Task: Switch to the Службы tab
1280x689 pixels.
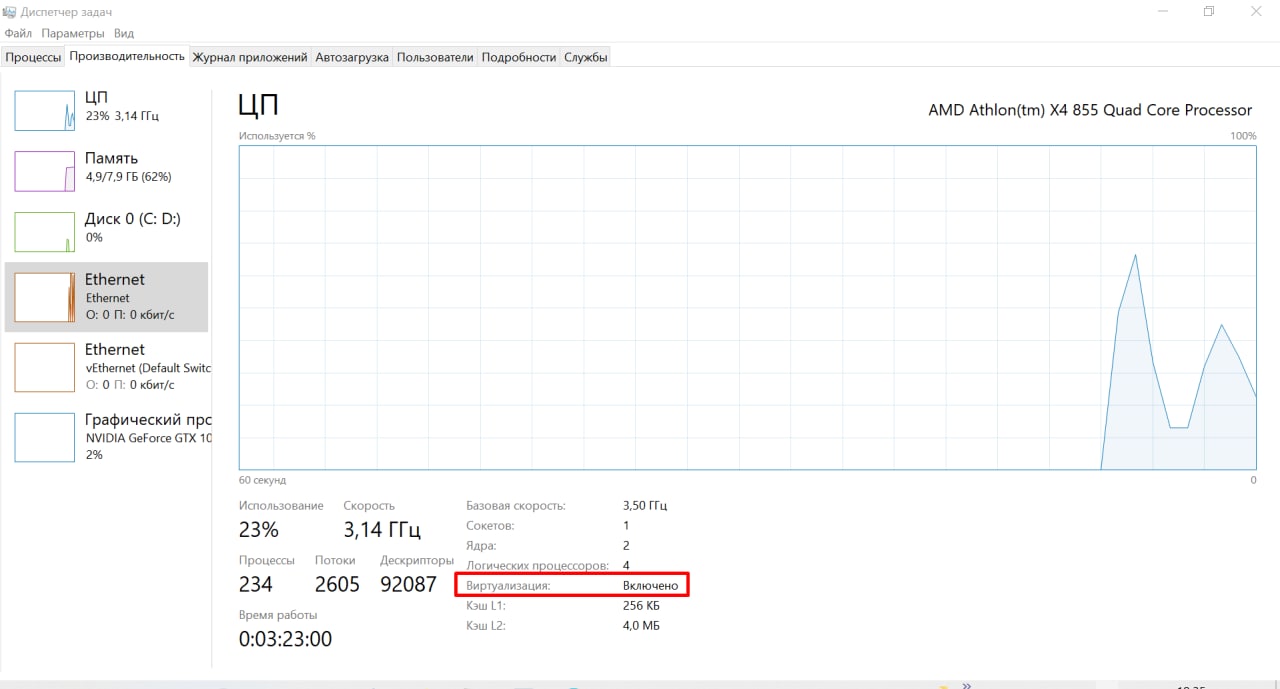Action: [586, 57]
